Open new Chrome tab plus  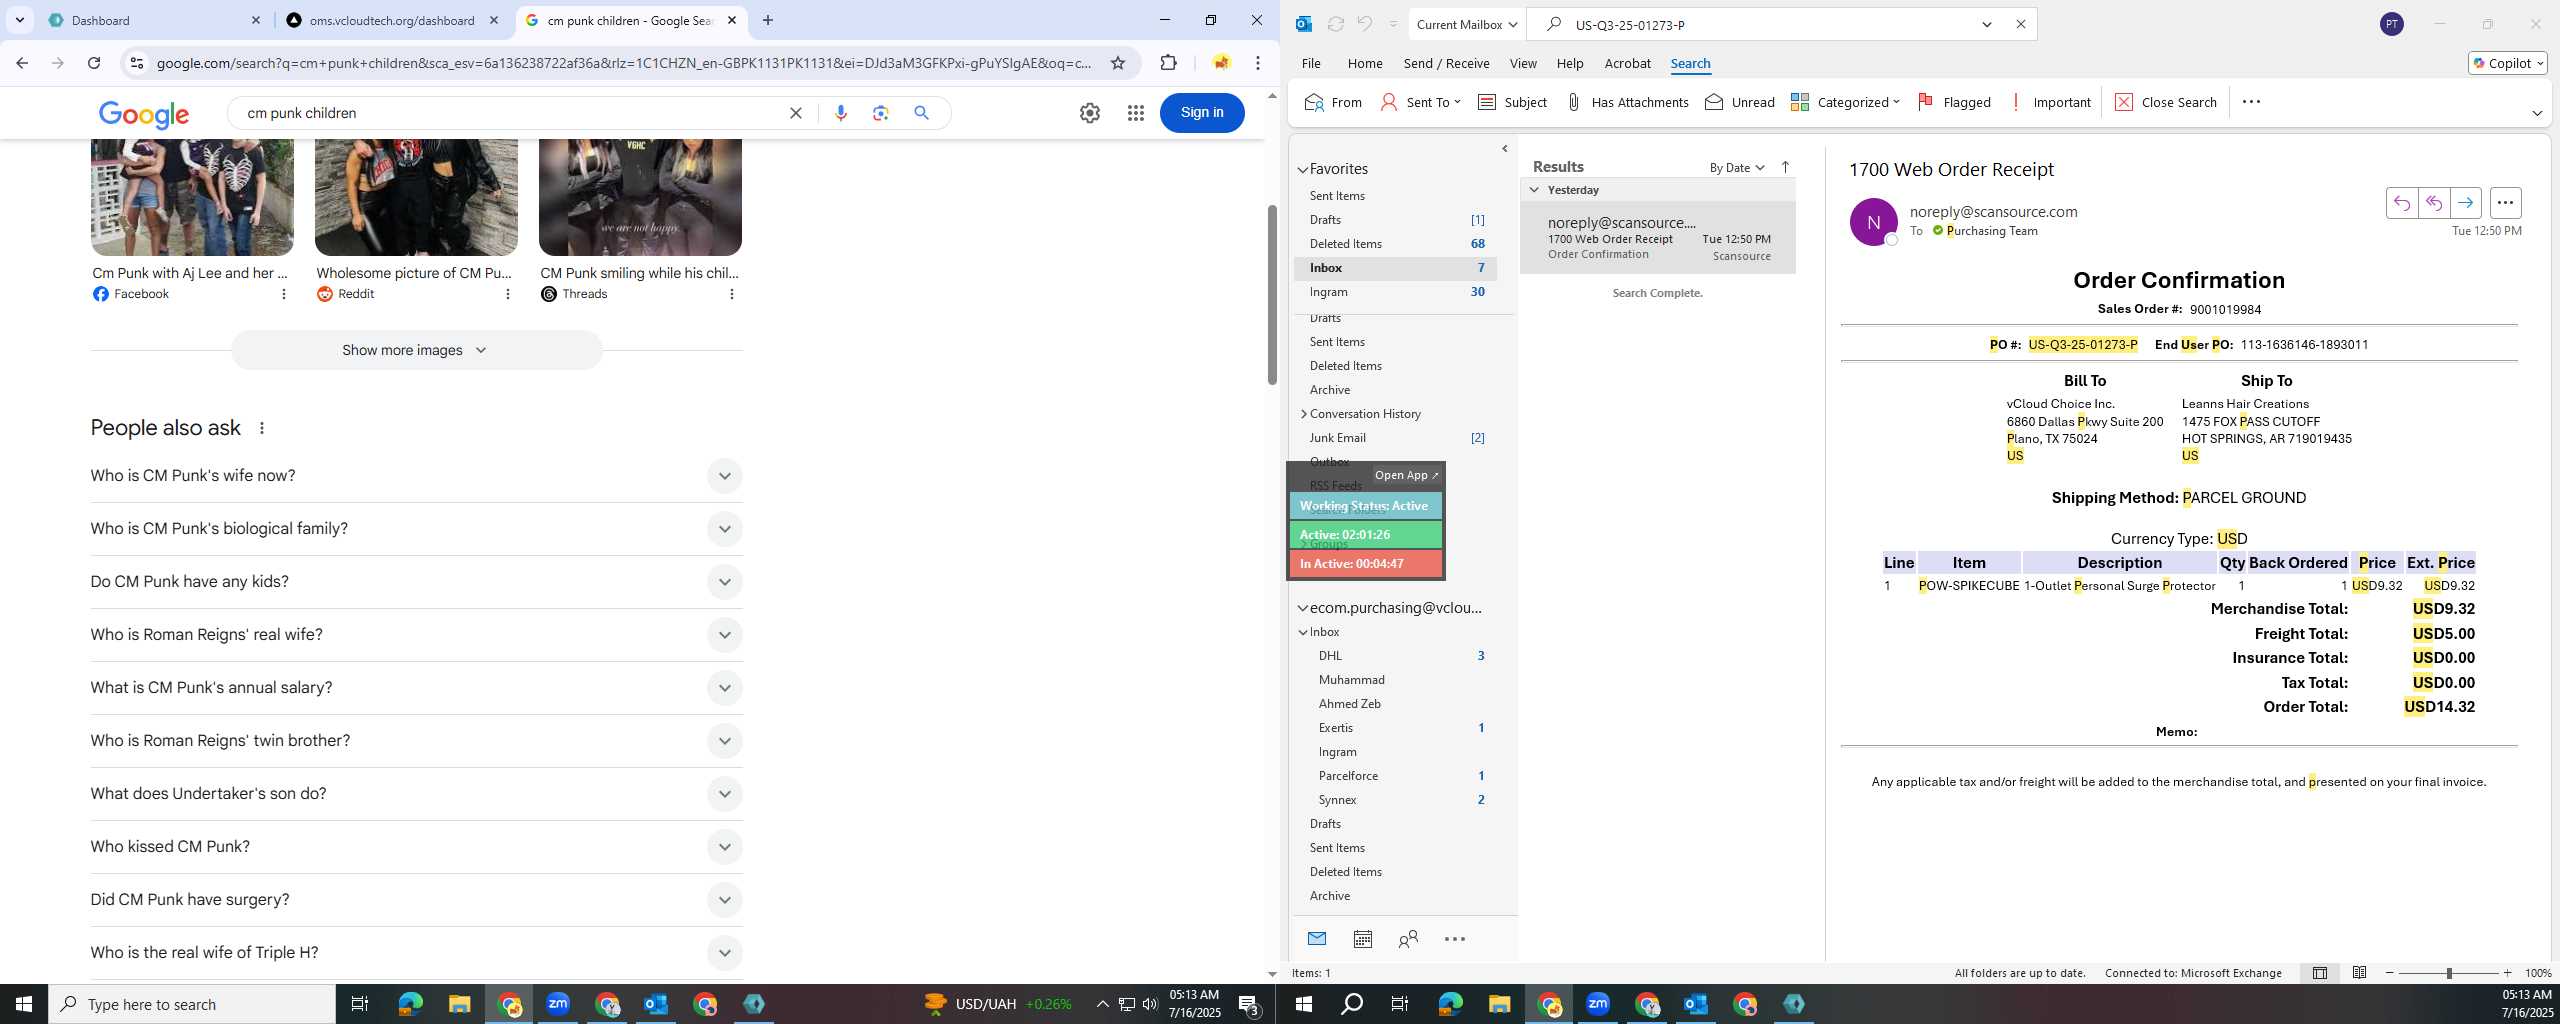(767, 20)
